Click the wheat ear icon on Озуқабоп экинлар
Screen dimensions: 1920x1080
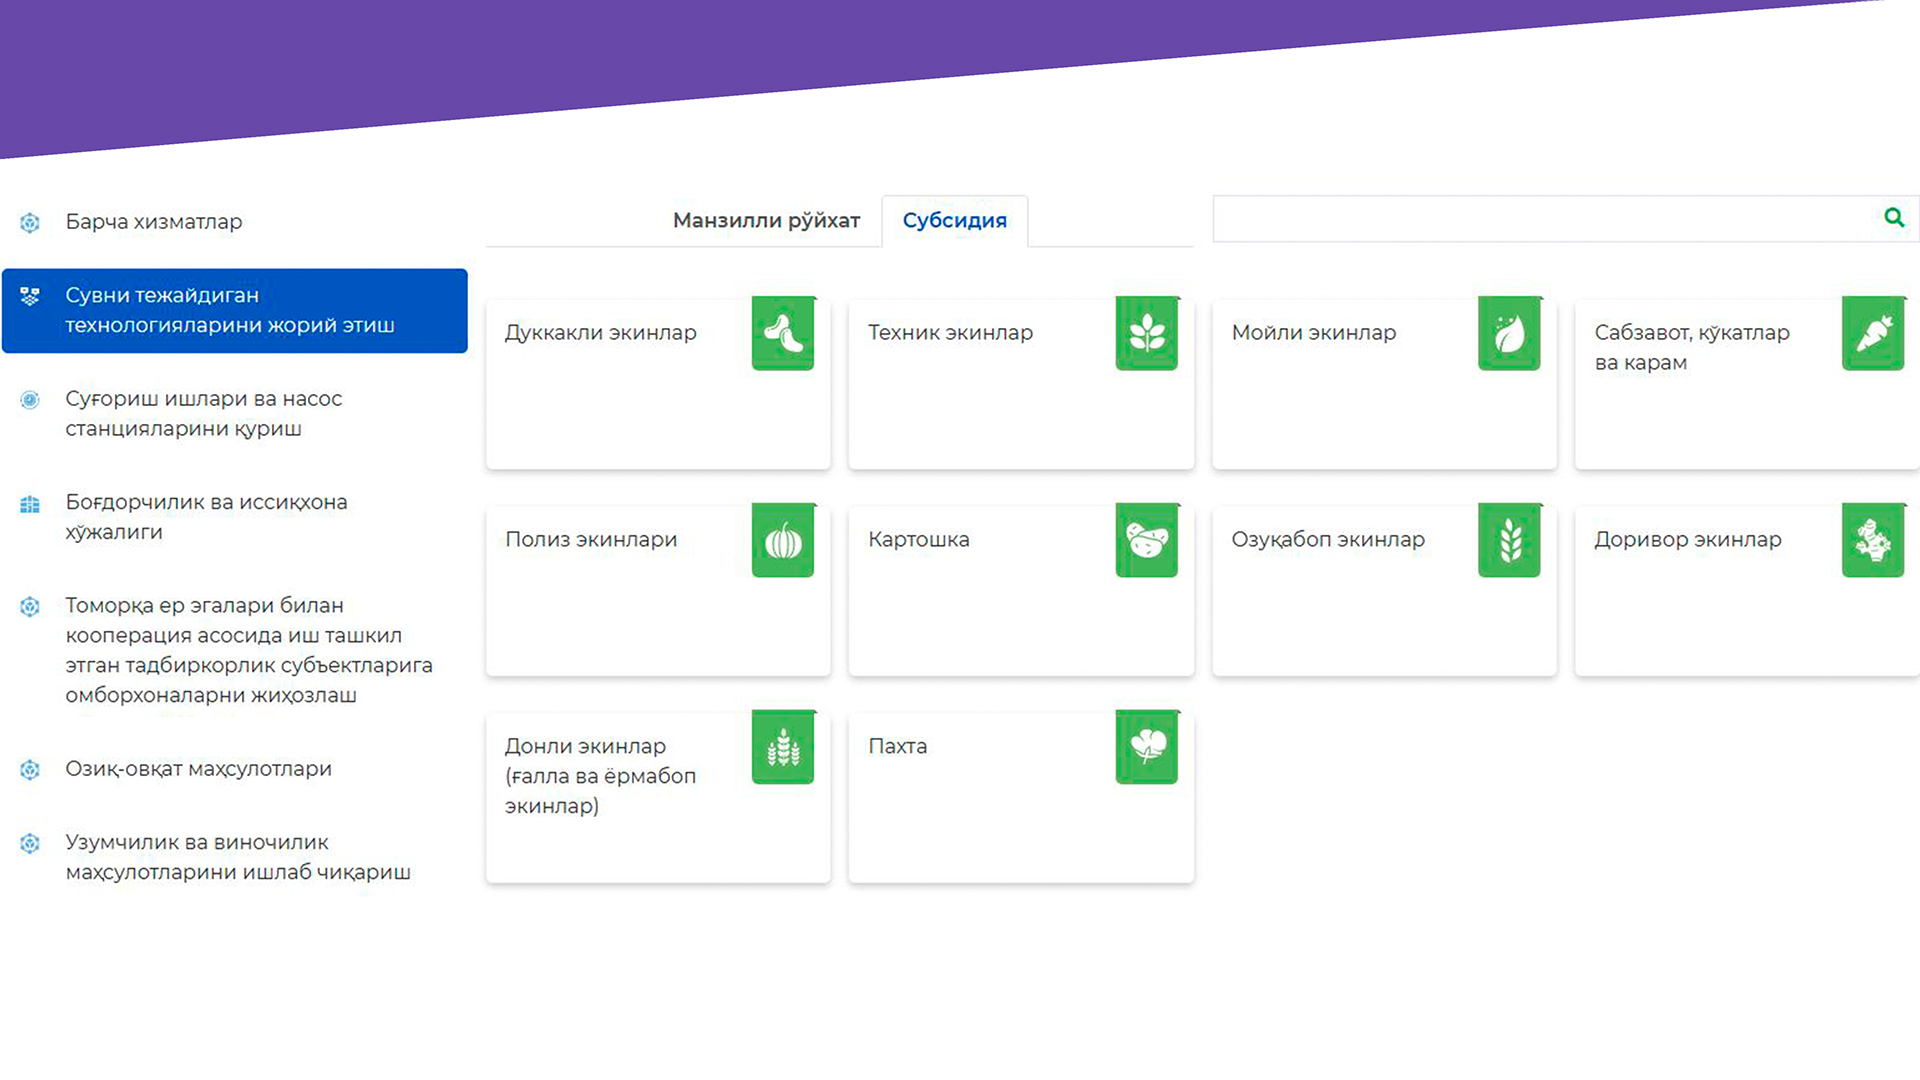click(x=1510, y=541)
